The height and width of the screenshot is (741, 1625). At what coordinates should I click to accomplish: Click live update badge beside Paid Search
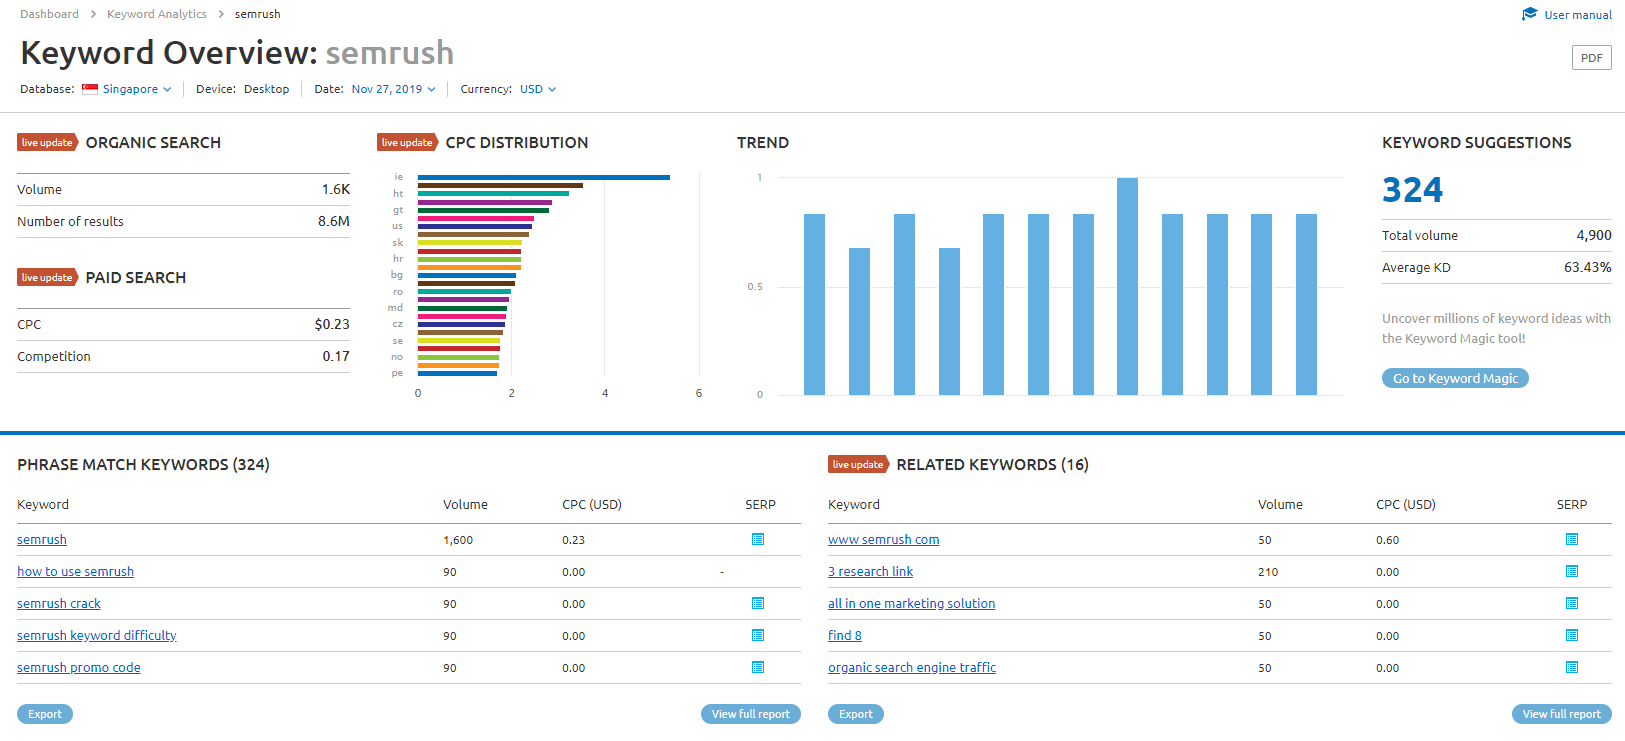47,277
